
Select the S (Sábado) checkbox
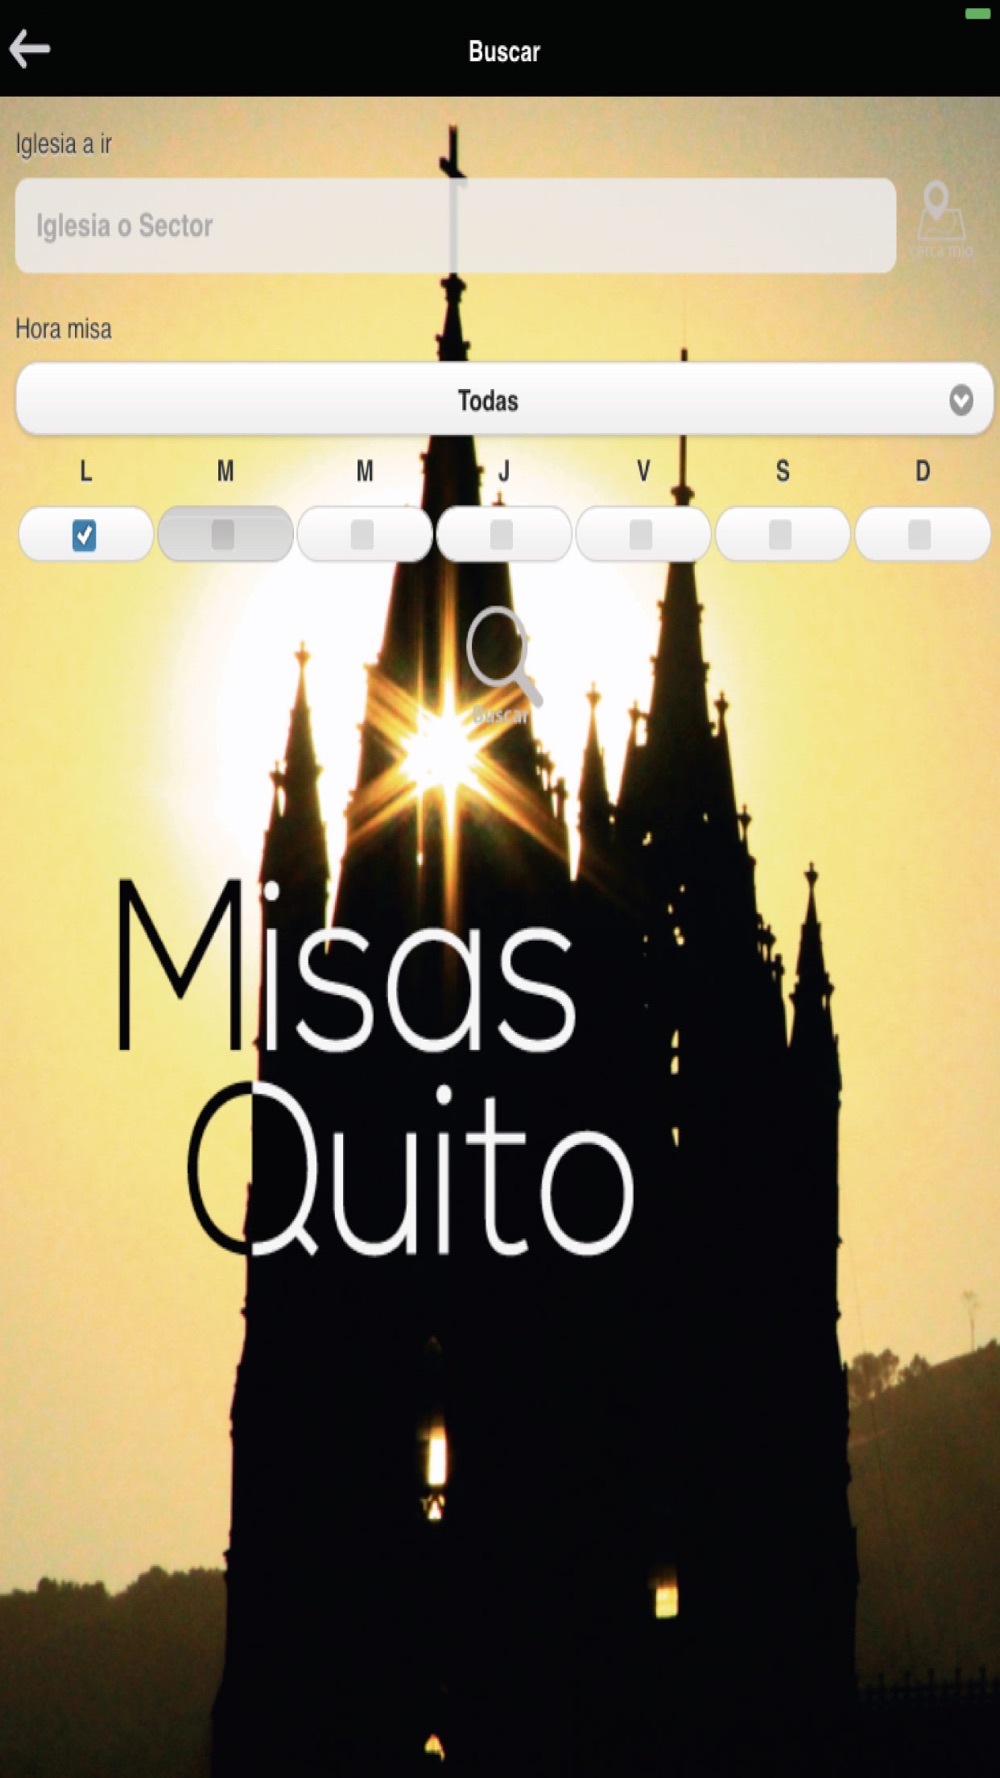point(782,534)
